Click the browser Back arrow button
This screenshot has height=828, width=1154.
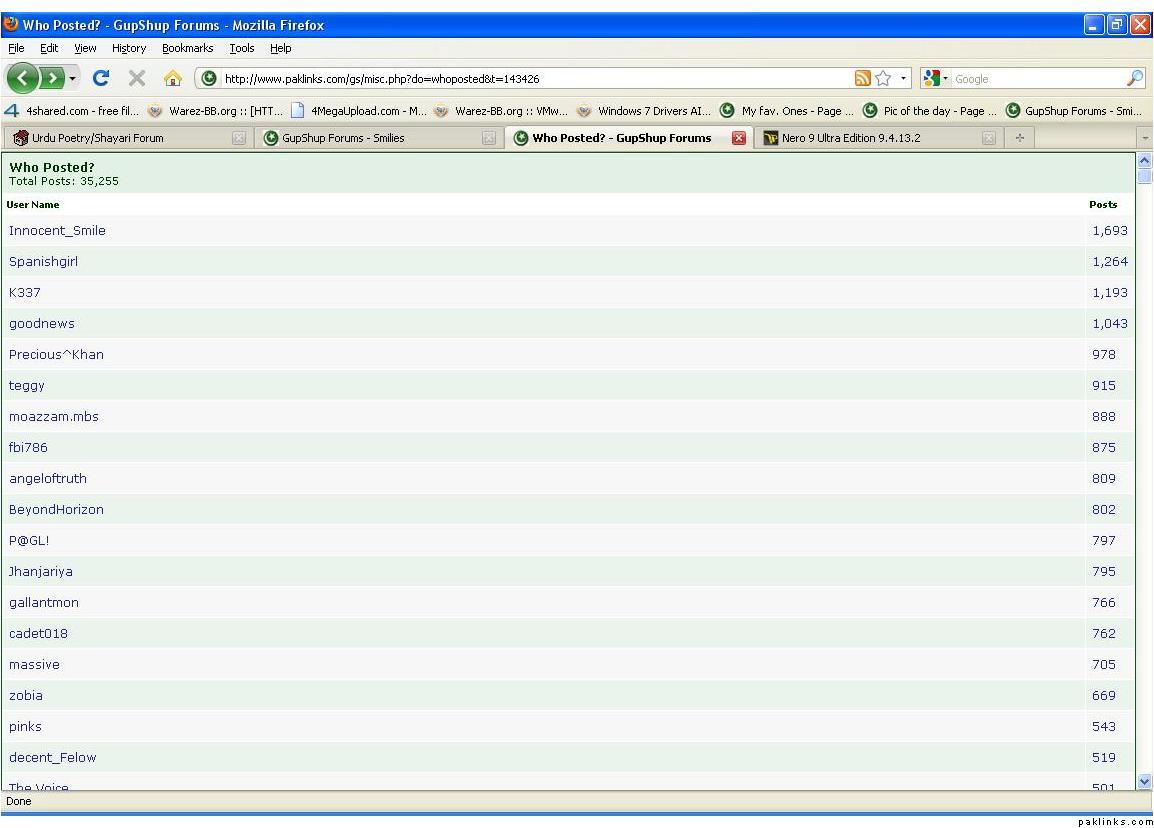23,79
